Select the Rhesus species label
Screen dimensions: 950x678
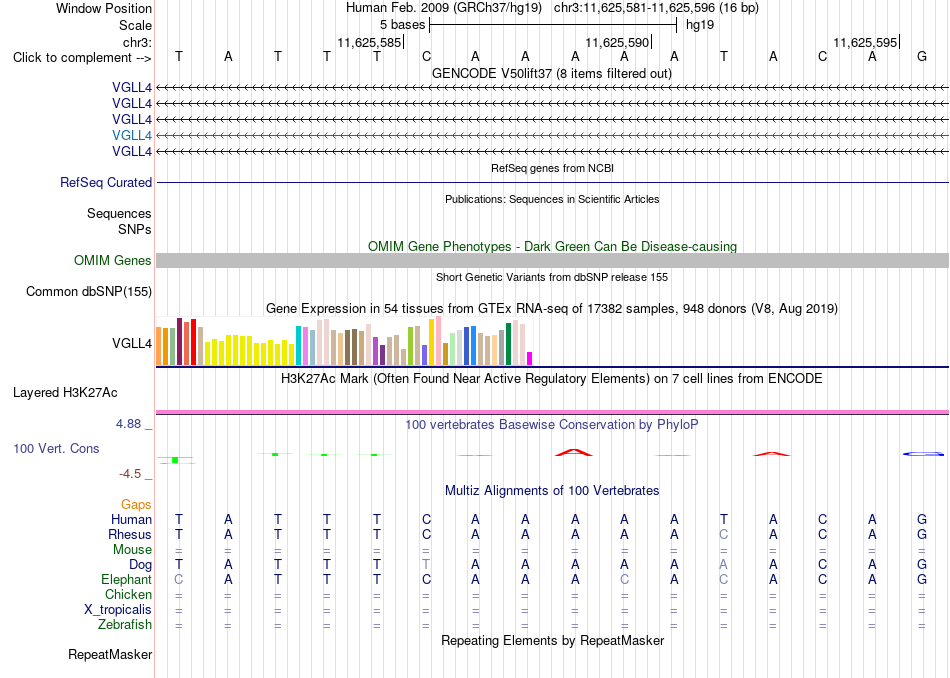pyautogui.click(x=130, y=534)
